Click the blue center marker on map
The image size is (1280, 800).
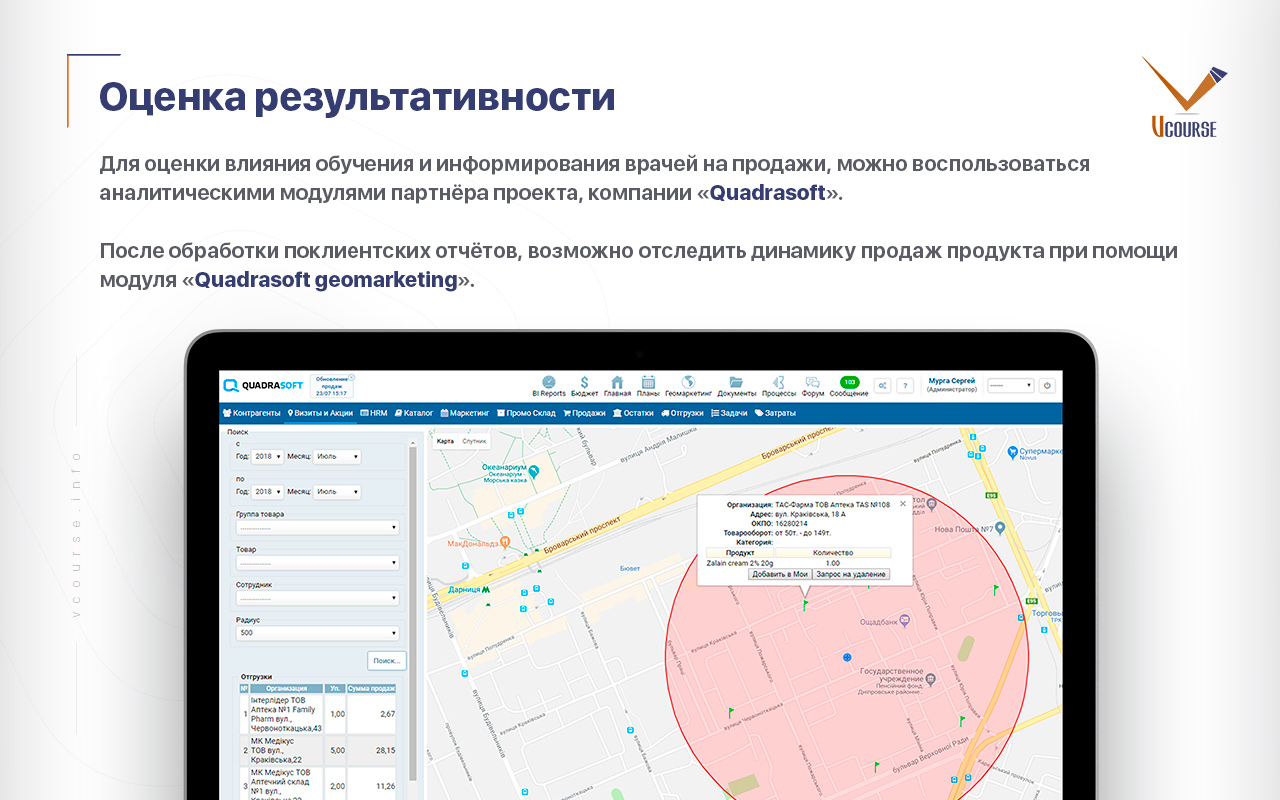[846, 657]
